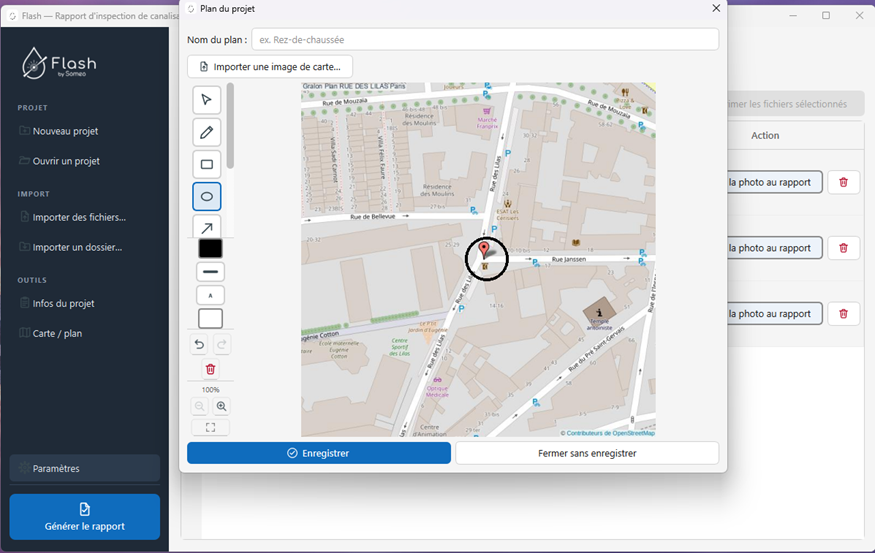
Task: Click the Rue de Bellevue label on map
Action: 372,217
